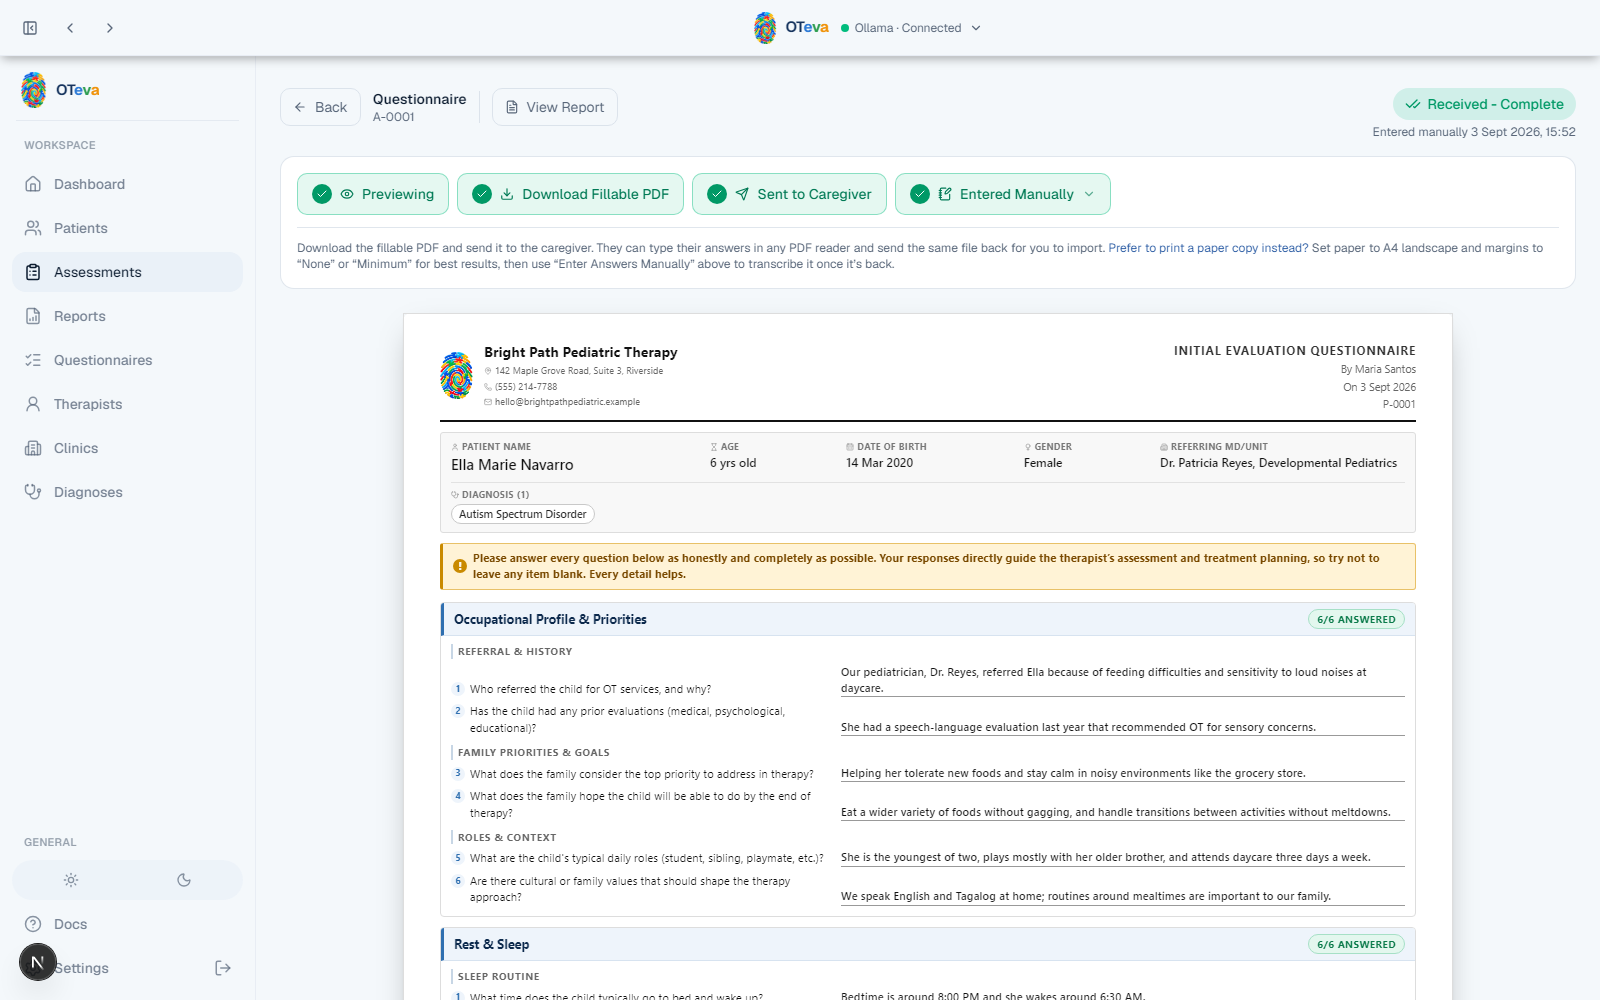Click the logout icon next to Settings

(223, 968)
